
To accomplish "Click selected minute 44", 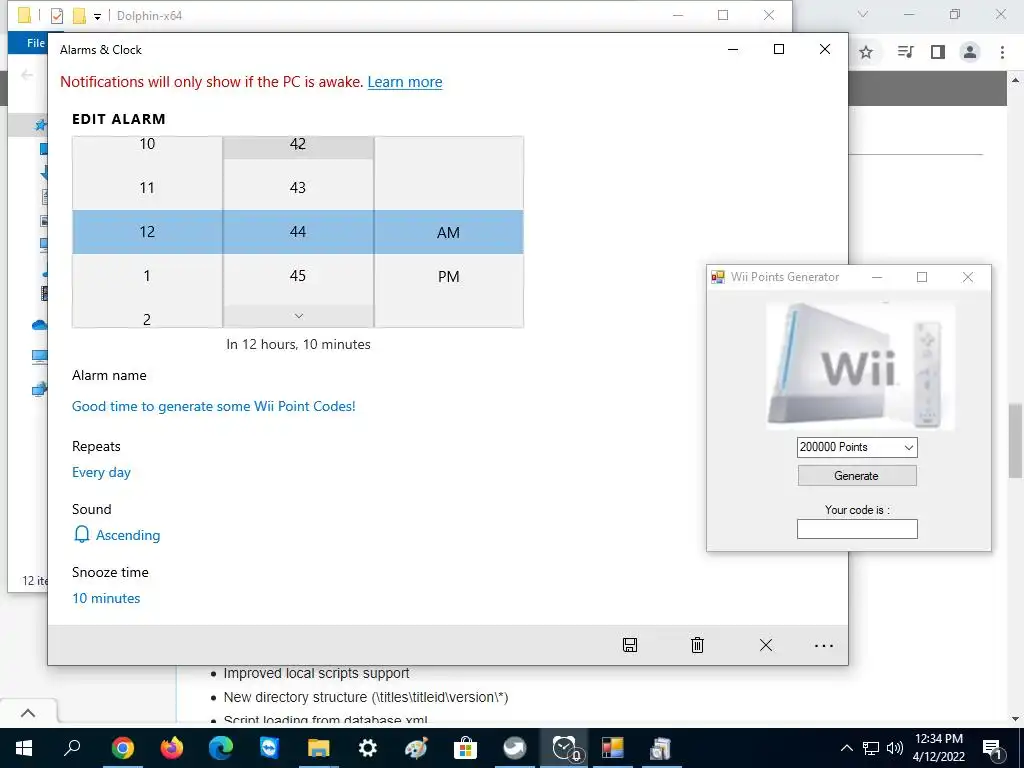I will (298, 232).
